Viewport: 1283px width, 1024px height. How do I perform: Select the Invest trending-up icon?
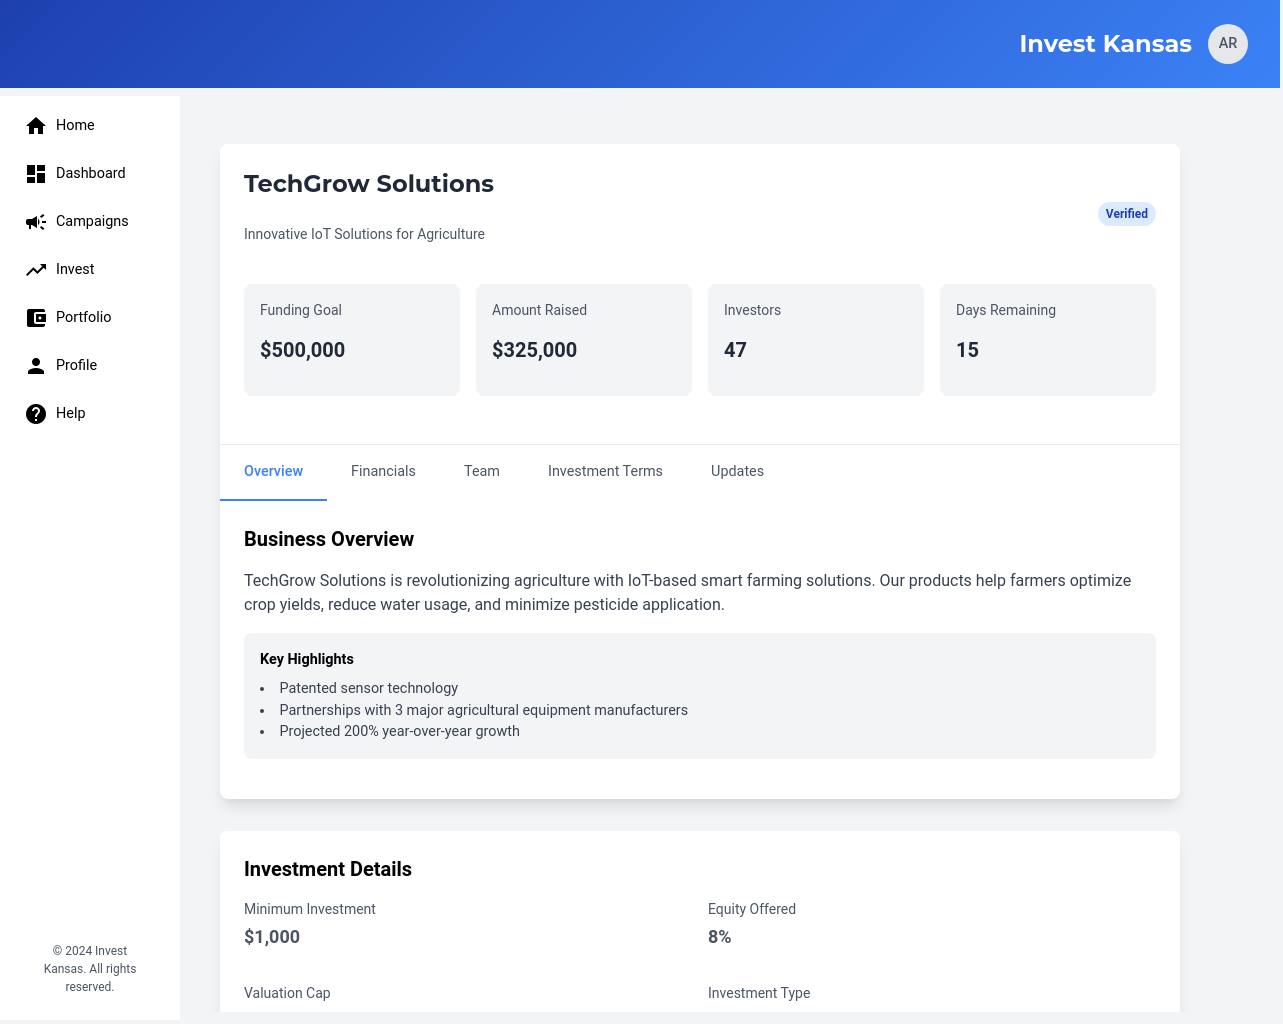tap(36, 269)
